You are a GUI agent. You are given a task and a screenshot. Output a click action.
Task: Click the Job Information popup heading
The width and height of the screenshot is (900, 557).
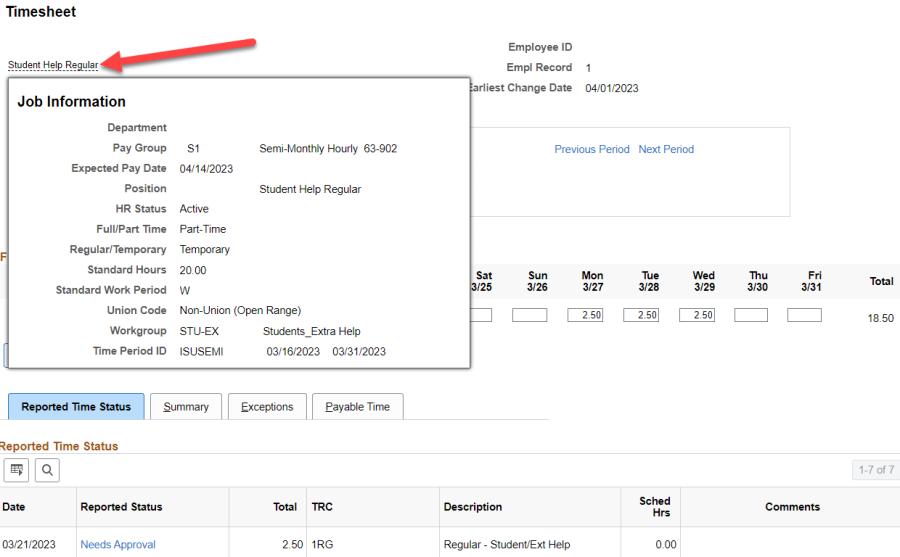71,102
